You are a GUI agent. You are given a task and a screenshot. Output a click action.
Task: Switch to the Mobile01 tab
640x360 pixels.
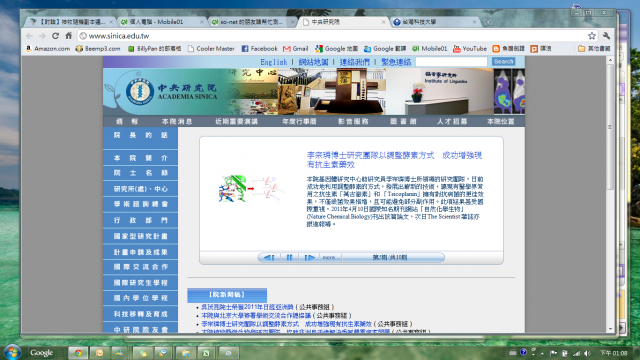[x=162, y=22]
